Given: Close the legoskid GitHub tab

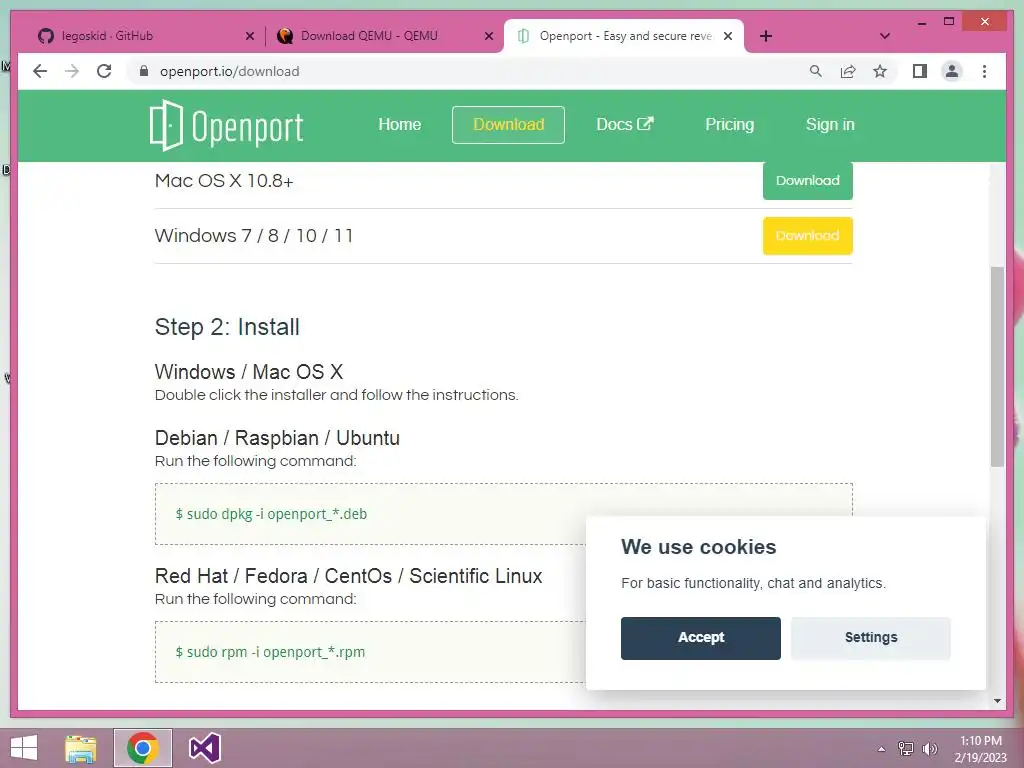Looking at the screenshot, I should [249, 36].
